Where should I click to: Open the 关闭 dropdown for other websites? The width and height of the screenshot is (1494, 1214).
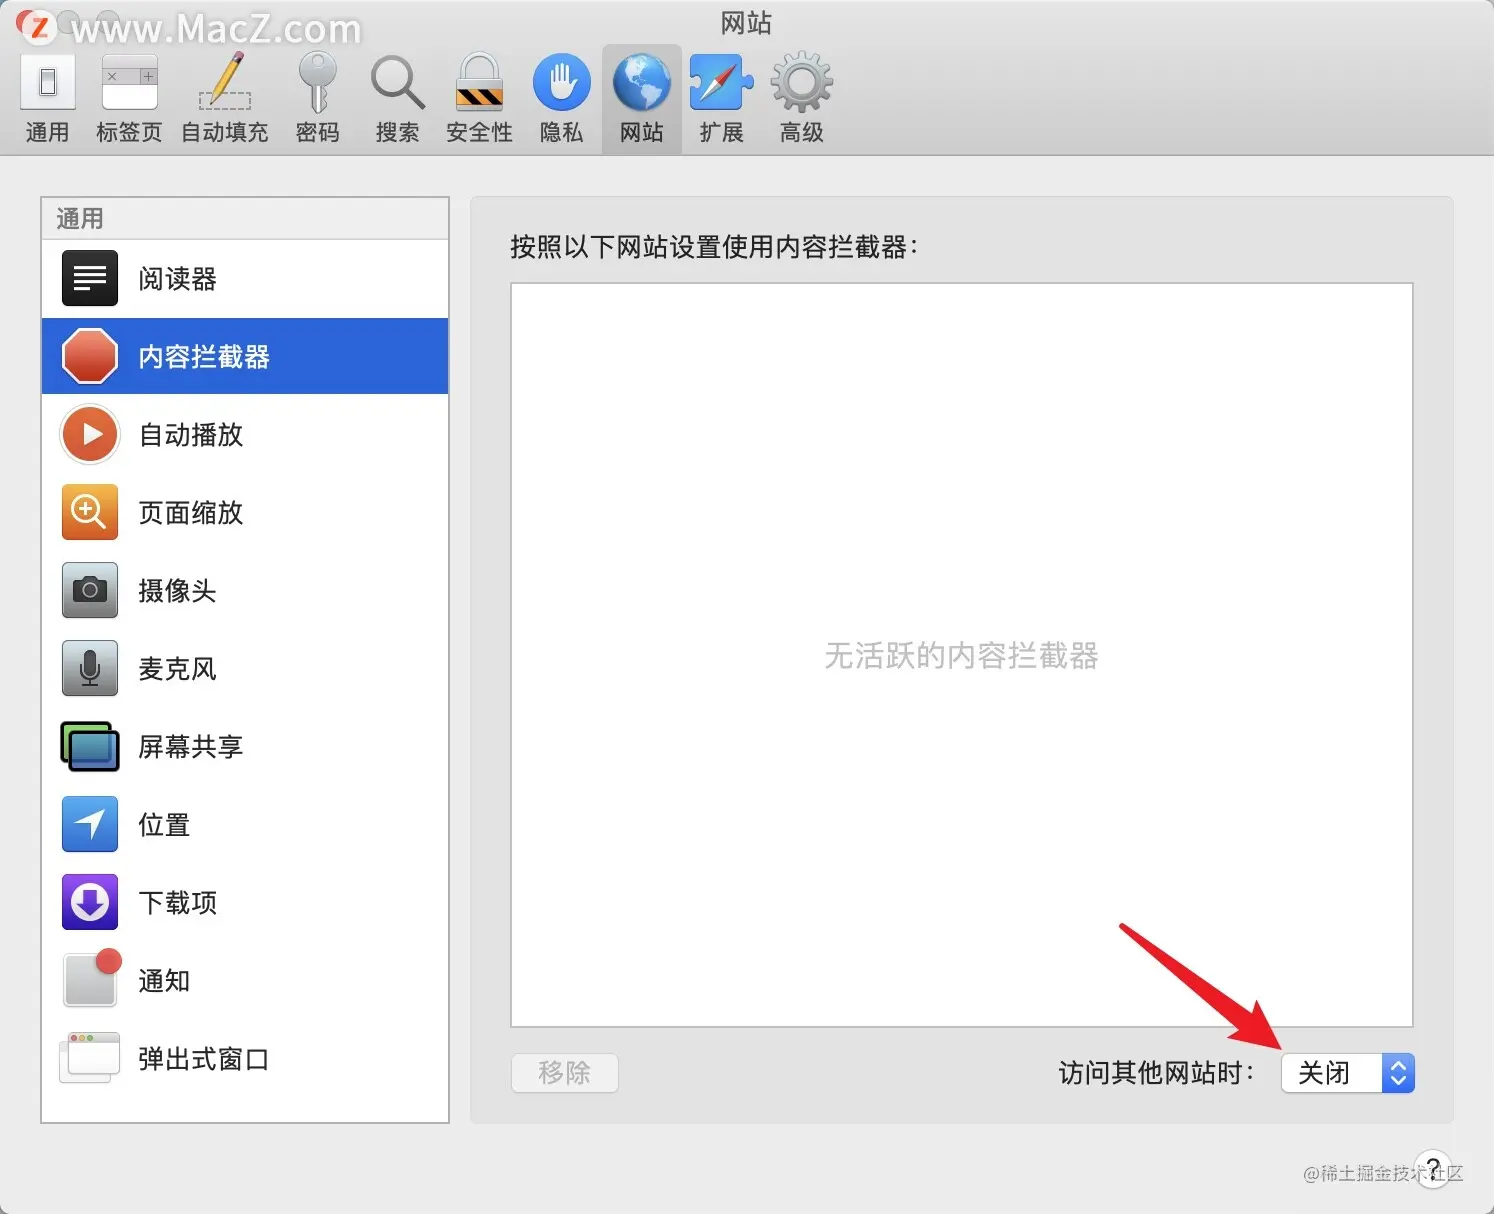pos(1347,1073)
